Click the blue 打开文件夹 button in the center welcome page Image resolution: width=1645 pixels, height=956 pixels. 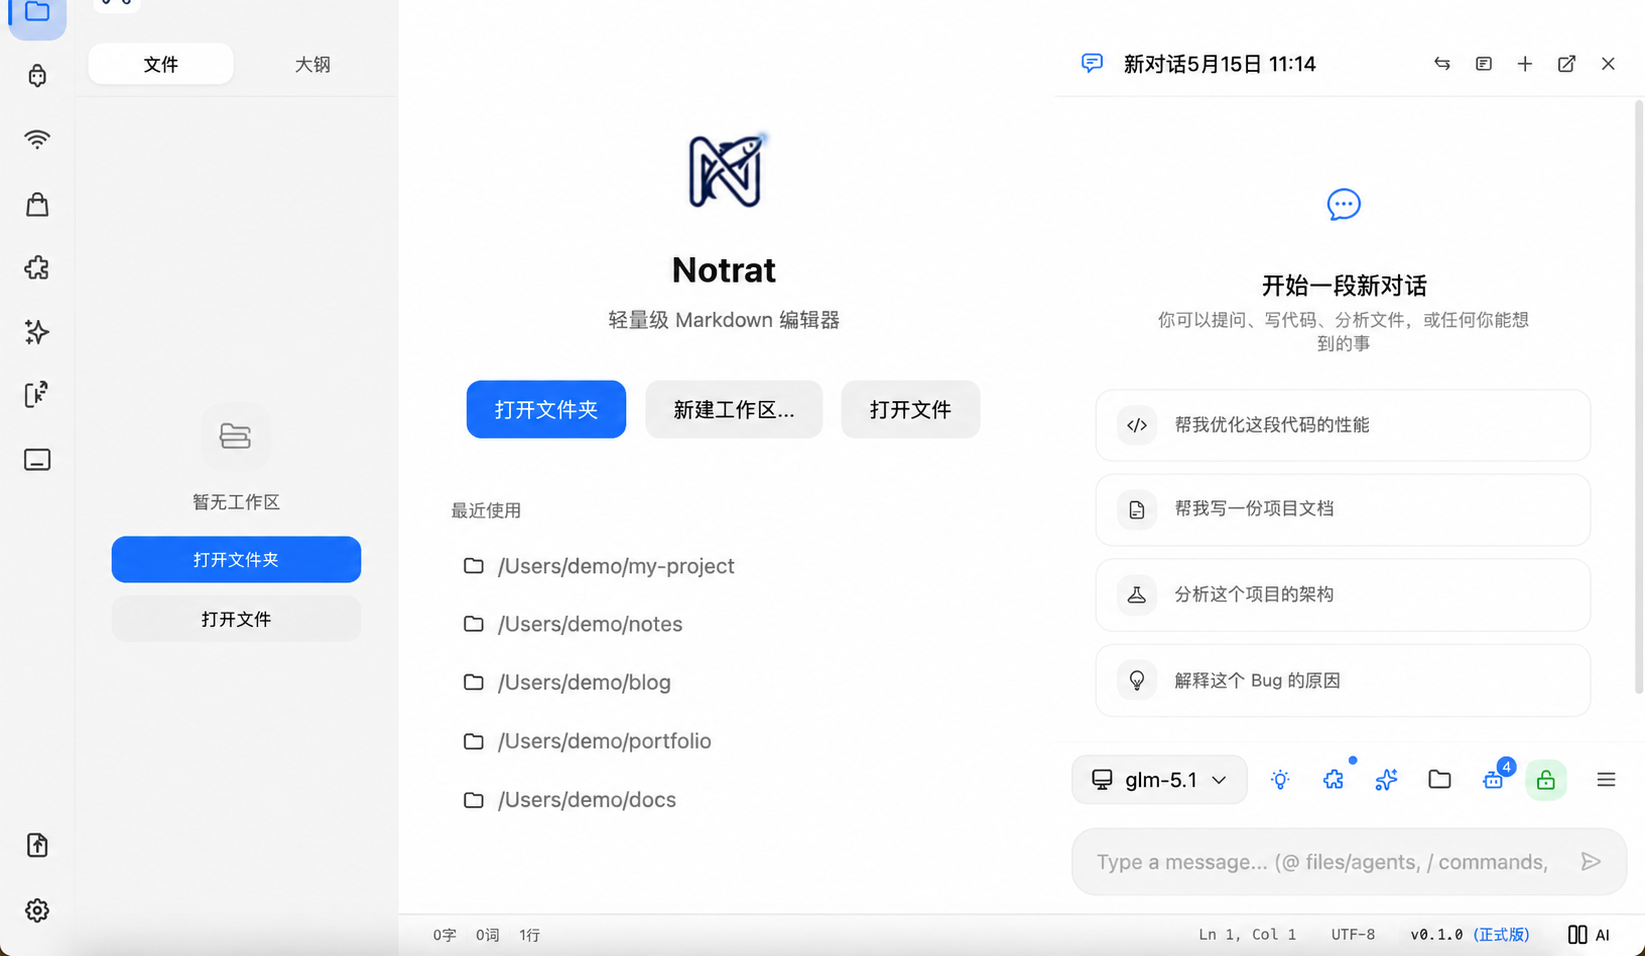click(546, 409)
